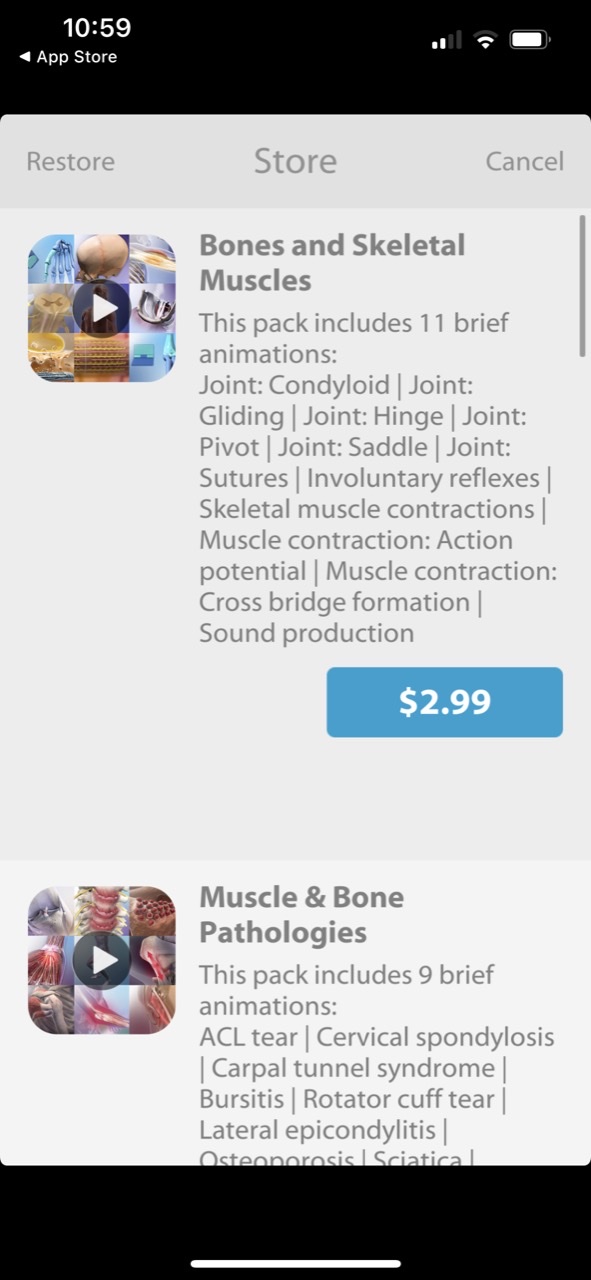The image size is (591, 1280).
Task: Tap the Wi-Fi status icon
Action: pyautogui.click(x=486, y=41)
